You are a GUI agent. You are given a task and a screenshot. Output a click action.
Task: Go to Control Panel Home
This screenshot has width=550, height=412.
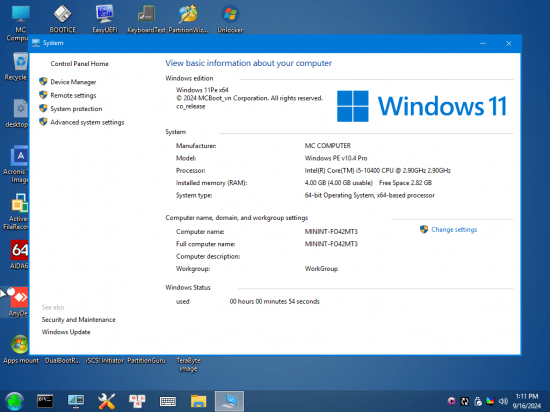(x=79, y=63)
